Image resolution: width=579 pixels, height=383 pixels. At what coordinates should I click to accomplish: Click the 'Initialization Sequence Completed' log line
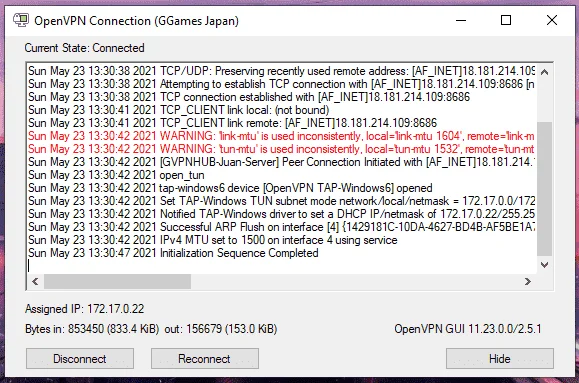173,253
